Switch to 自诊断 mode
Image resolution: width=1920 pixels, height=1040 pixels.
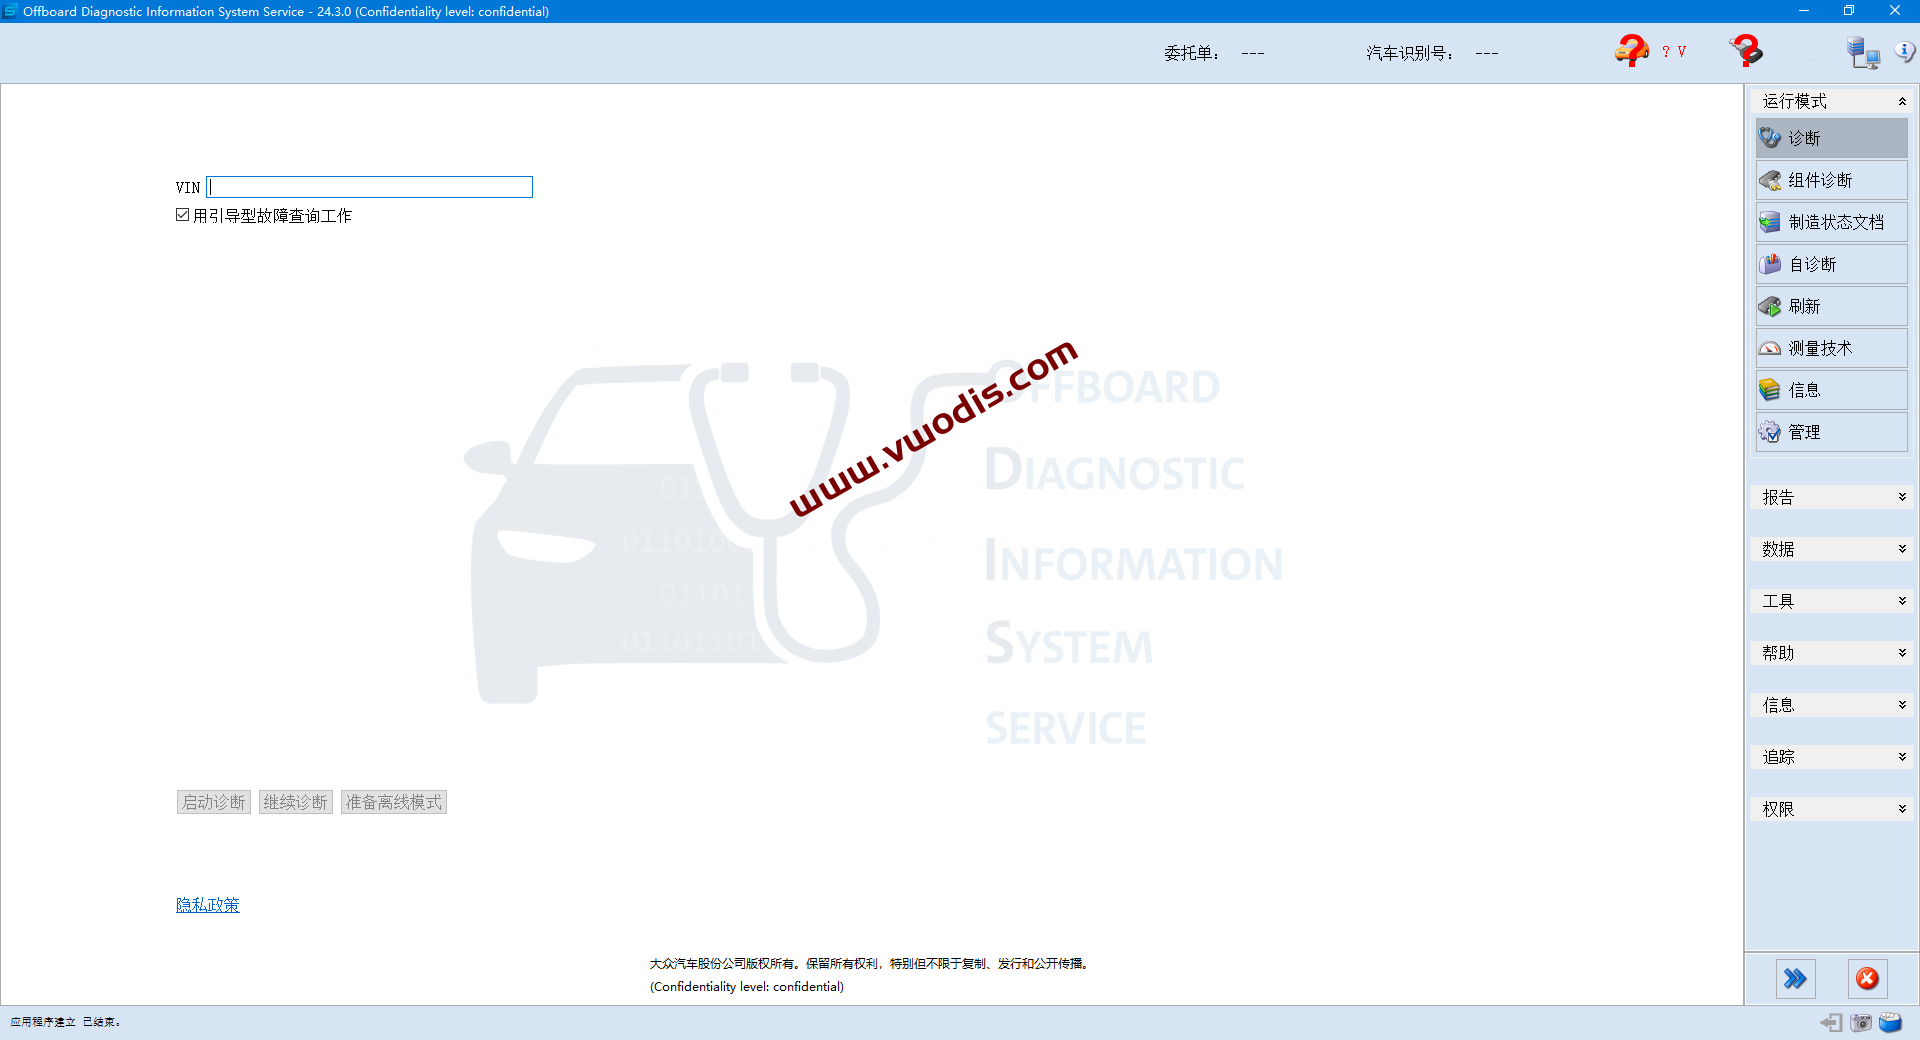pyautogui.click(x=1831, y=264)
